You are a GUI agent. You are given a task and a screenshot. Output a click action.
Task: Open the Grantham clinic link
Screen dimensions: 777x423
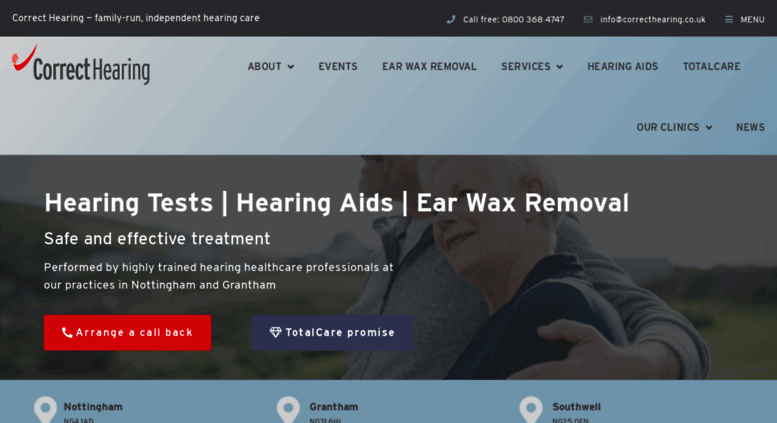click(x=333, y=407)
